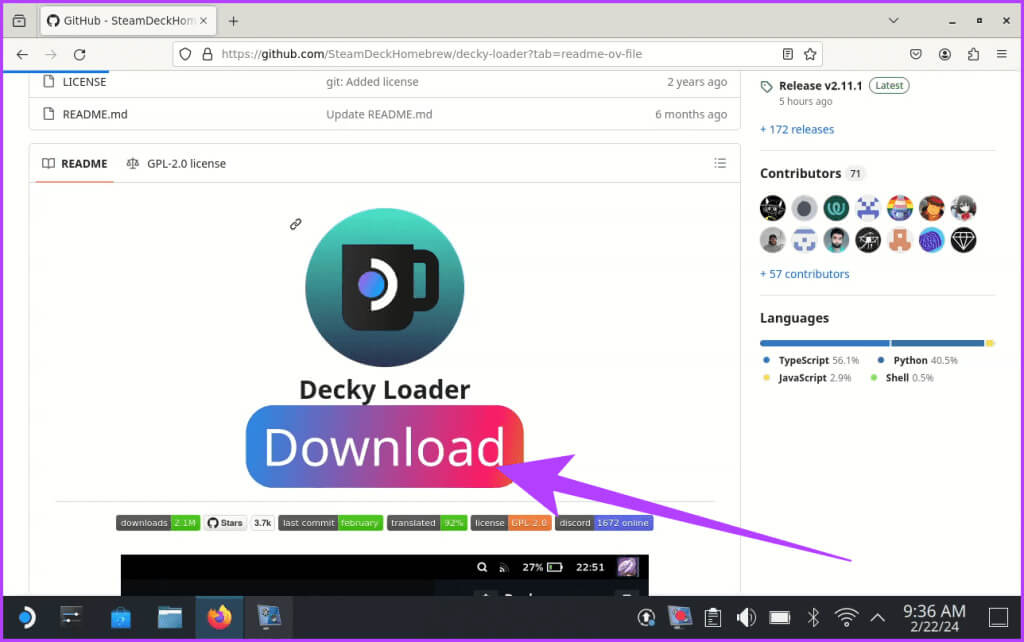This screenshot has height=642, width=1024.
Task: Open the Firefox hamburger application menu
Action: [1001, 54]
